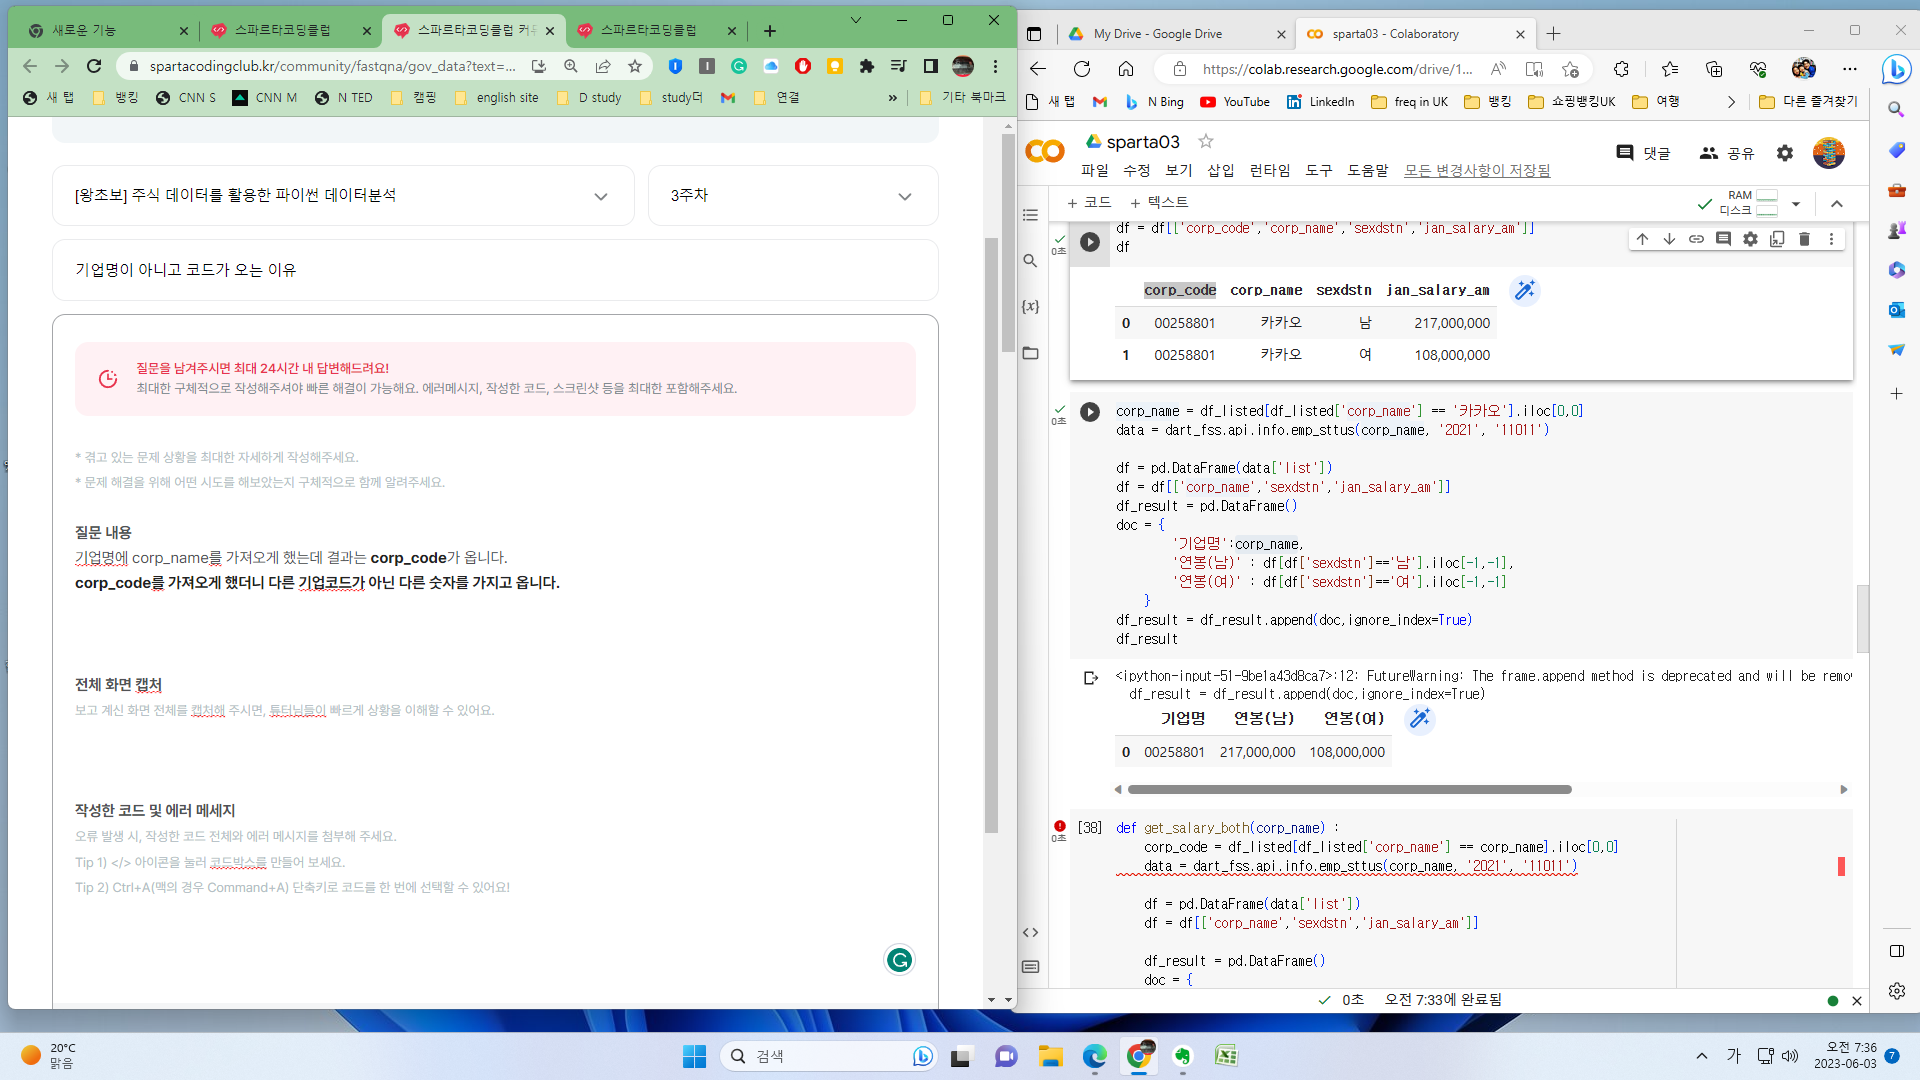Delete the selected Colab cell
This screenshot has width=1920, height=1080.
(x=1804, y=239)
